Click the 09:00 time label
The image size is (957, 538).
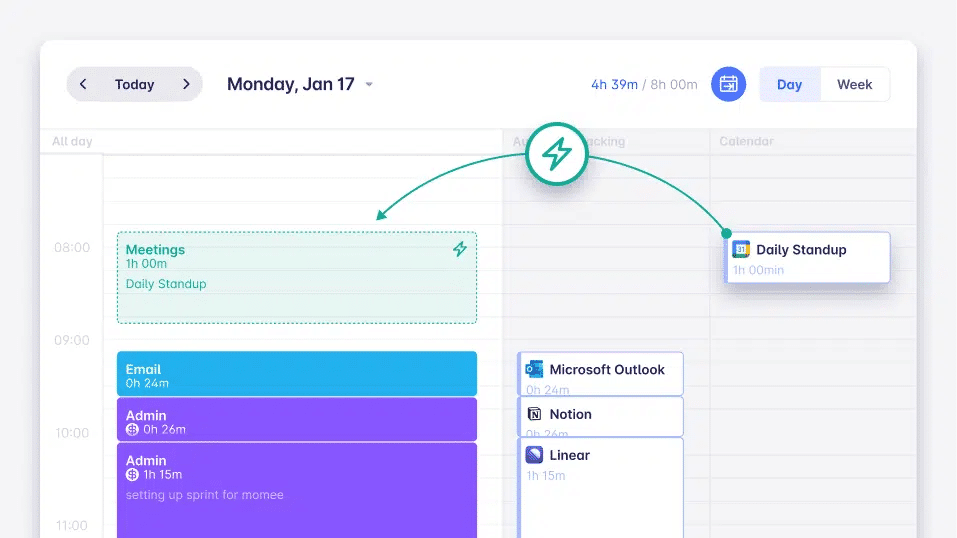click(x=72, y=340)
